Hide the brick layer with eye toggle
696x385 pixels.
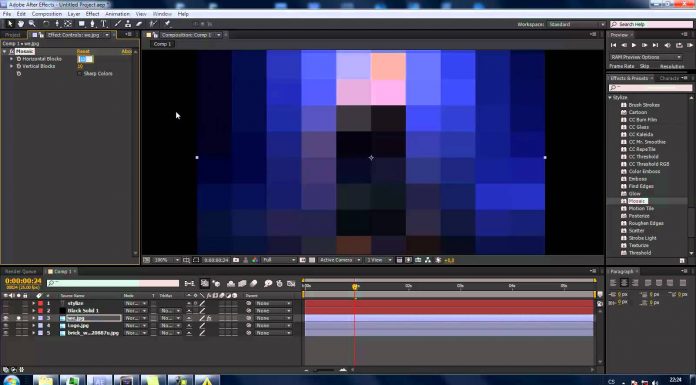point(6,333)
